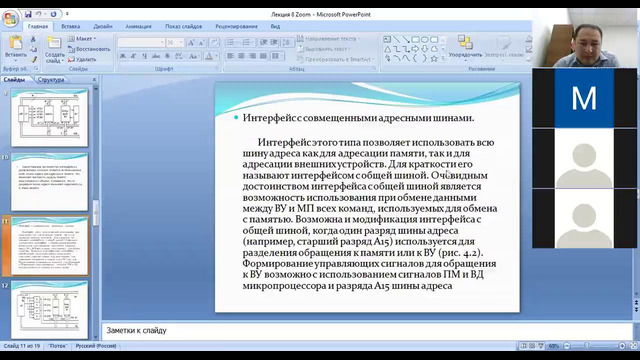This screenshot has width=640, height=360.
Task: Create a new slide with Создать слайд
Action: (x=54, y=49)
